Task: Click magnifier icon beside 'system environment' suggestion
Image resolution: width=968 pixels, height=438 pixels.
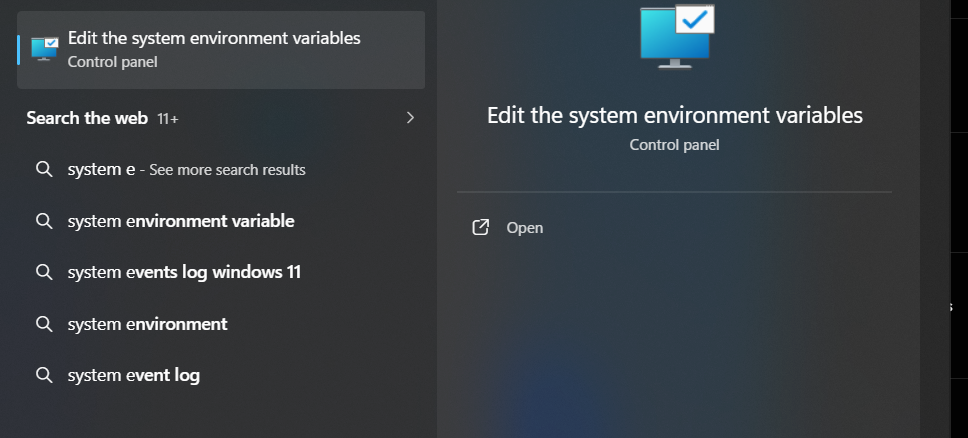Action: (44, 324)
